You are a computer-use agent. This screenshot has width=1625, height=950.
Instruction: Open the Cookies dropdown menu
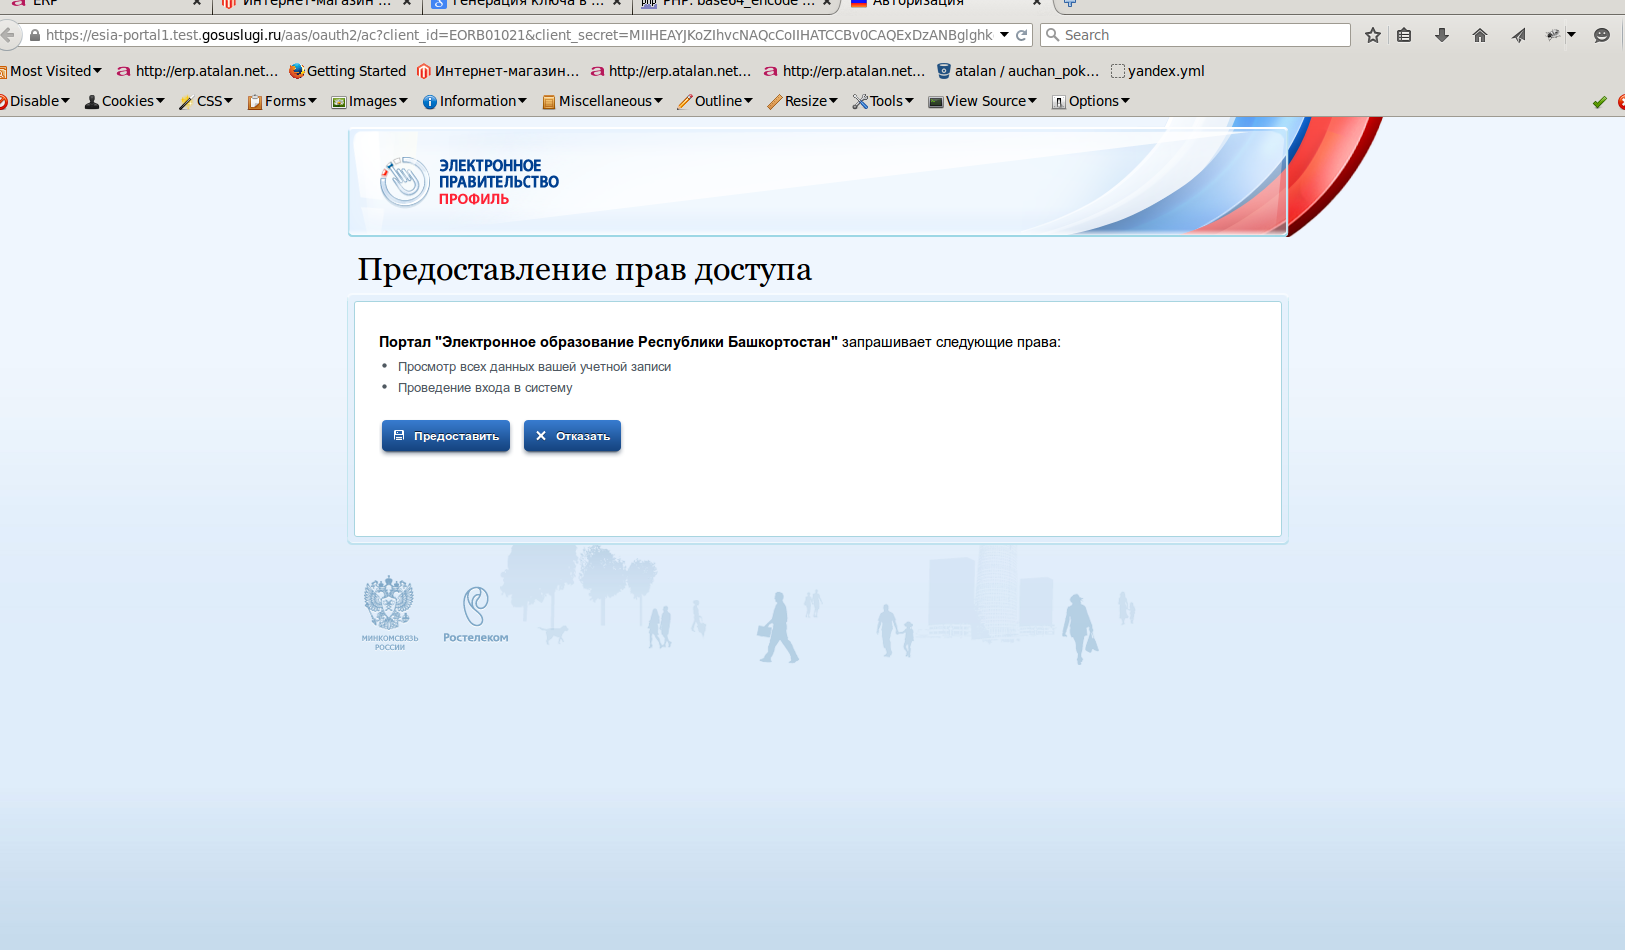[125, 101]
